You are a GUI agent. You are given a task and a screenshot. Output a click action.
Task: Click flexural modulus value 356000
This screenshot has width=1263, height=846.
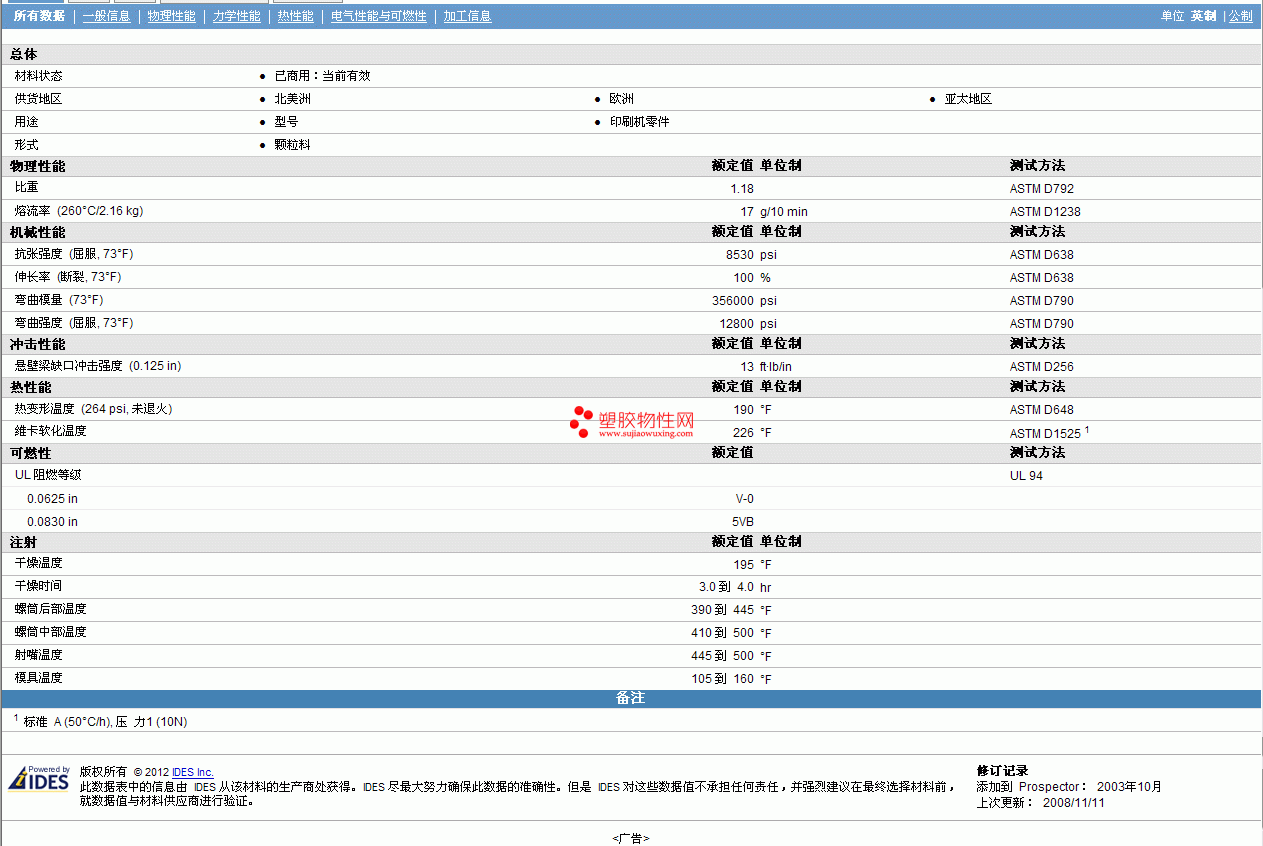(x=734, y=300)
